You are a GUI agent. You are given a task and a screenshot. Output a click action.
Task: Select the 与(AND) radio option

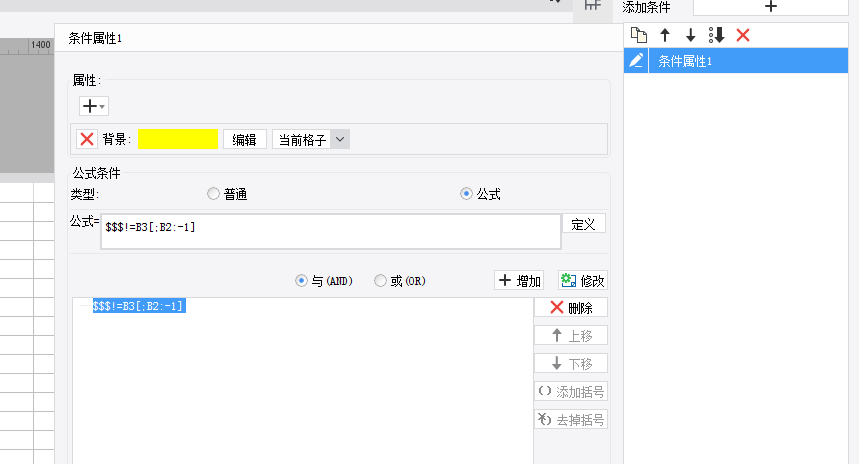(301, 280)
